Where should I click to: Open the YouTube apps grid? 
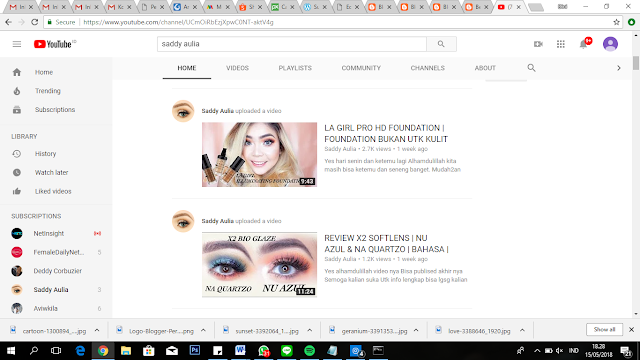click(561, 44)
